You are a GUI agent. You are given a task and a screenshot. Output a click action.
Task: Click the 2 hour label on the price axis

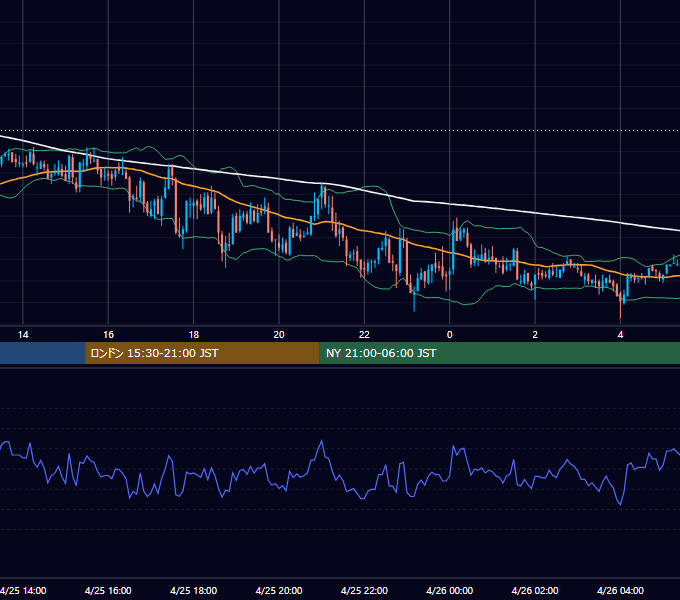[x=535, y=334]
